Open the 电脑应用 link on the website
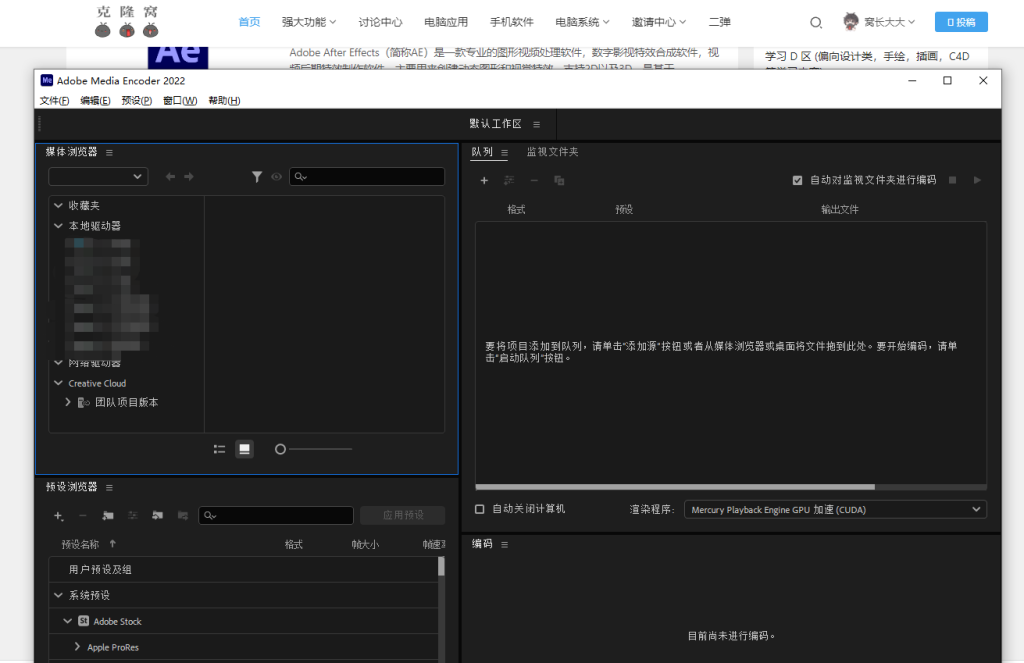The height and width of the screenshot is (663, 1024). [446, 22]
